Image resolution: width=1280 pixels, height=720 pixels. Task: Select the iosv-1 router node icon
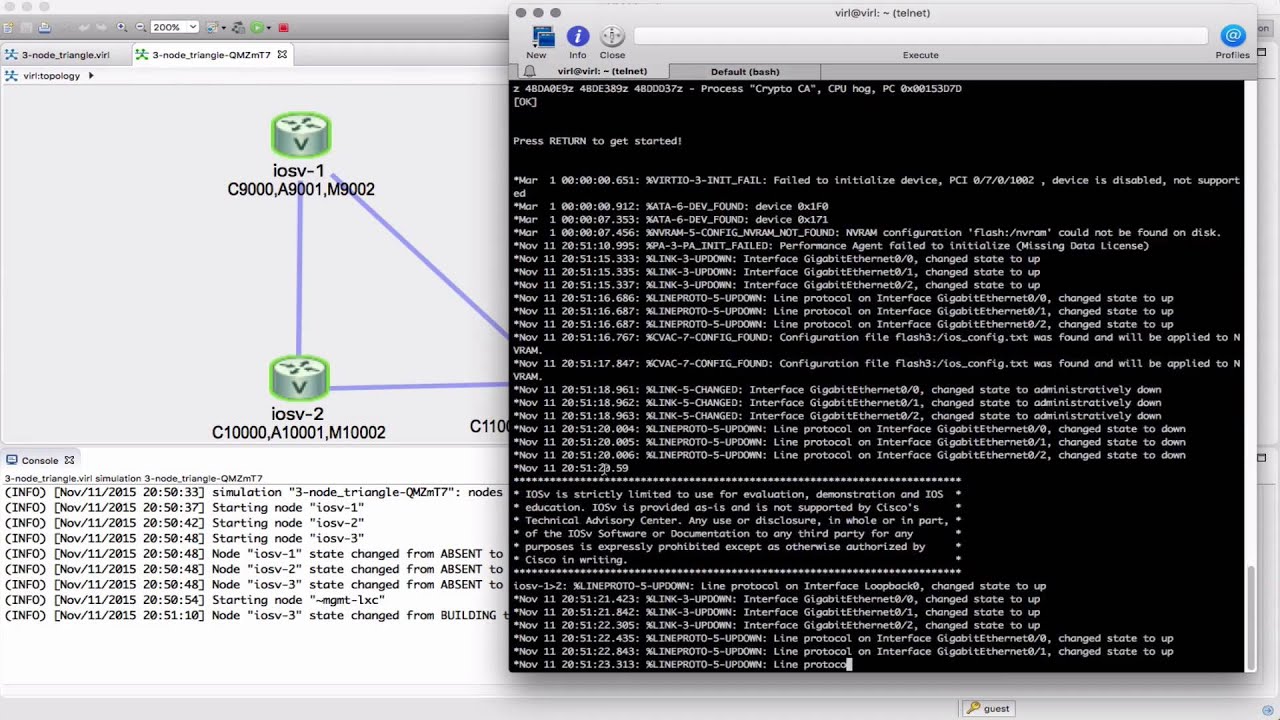(300, 135)
